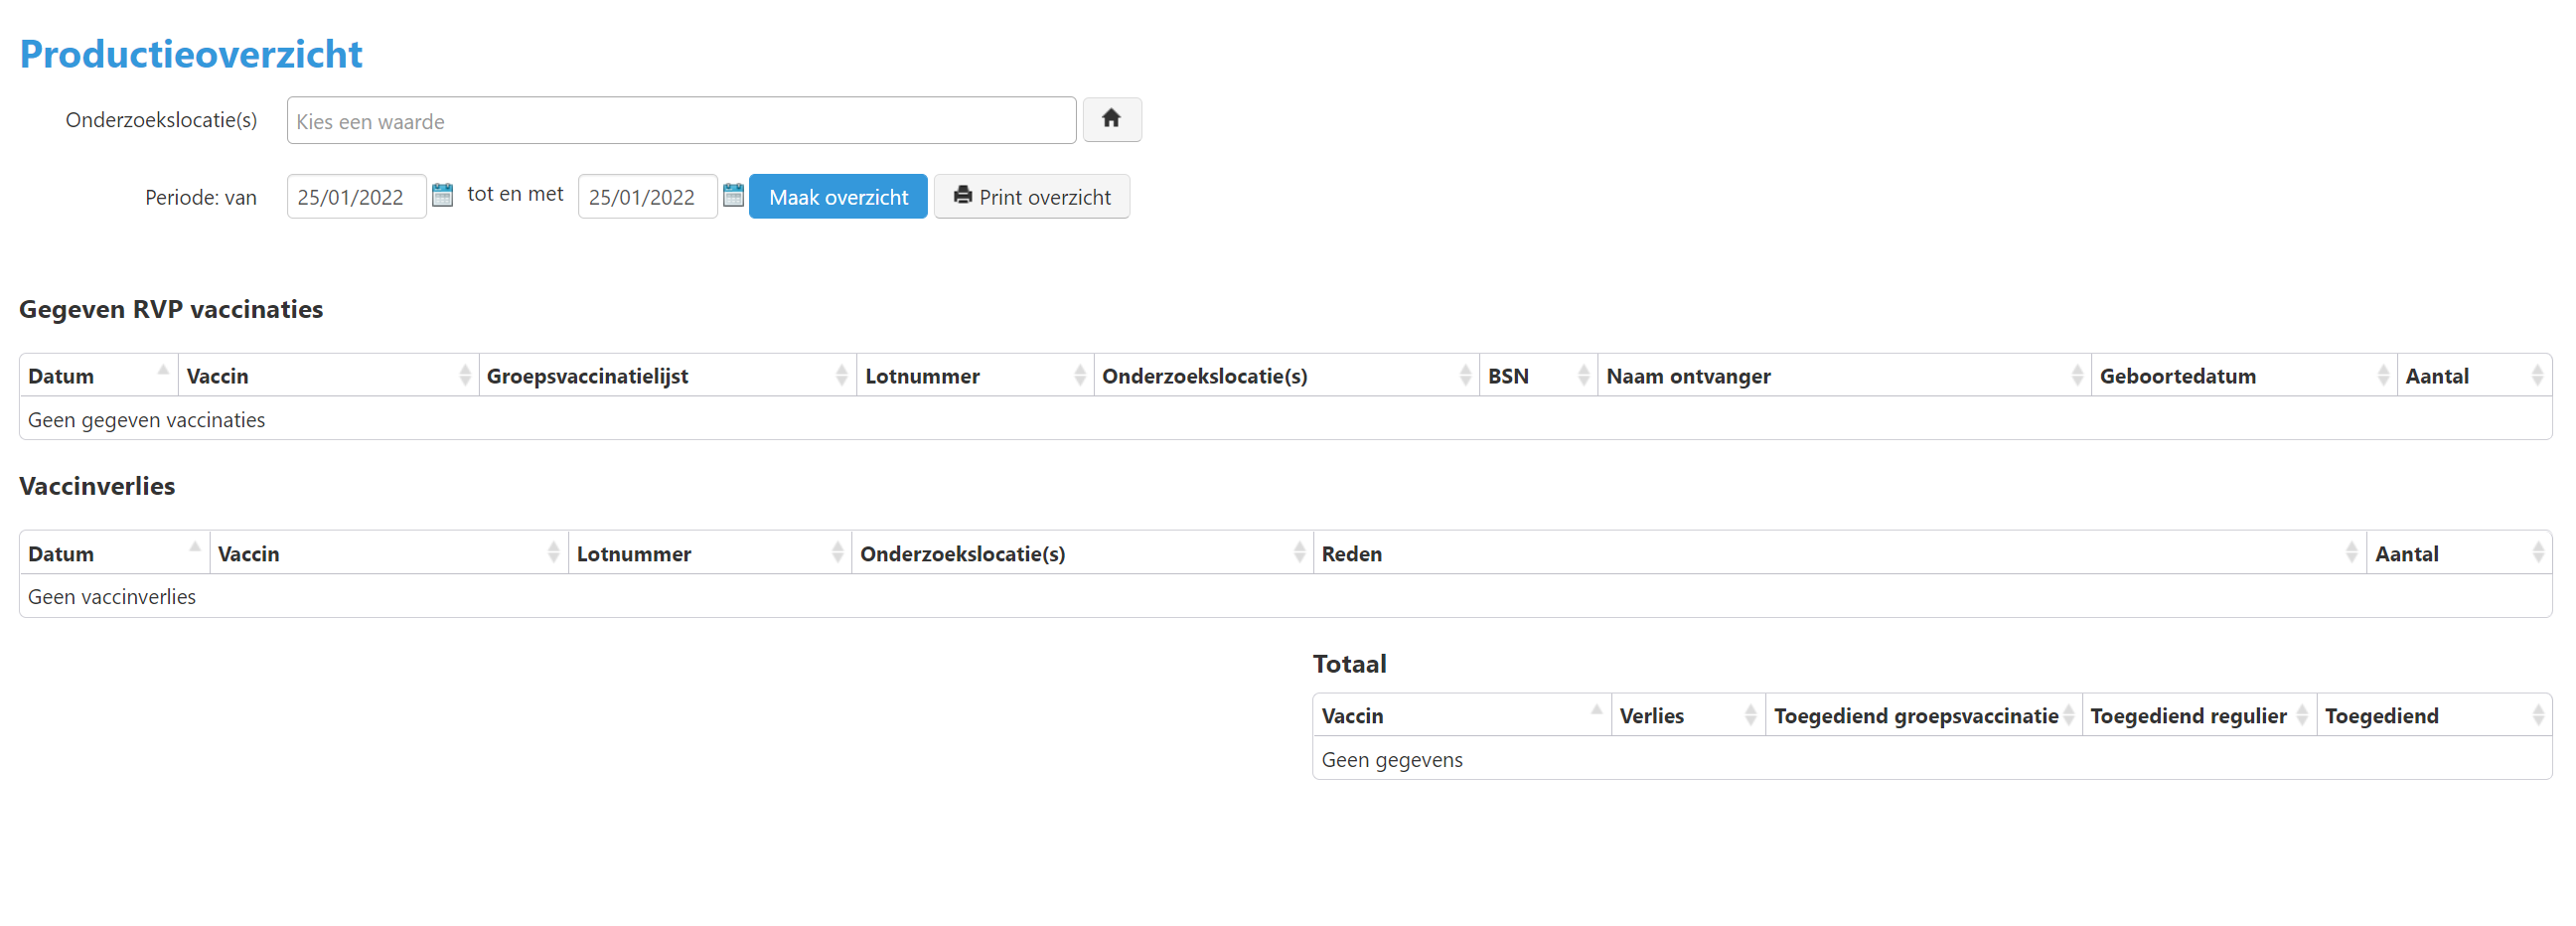Open calendar picker for the start date
The width and height of the screenshot is (2576, 926).
(x=442, y=195)
